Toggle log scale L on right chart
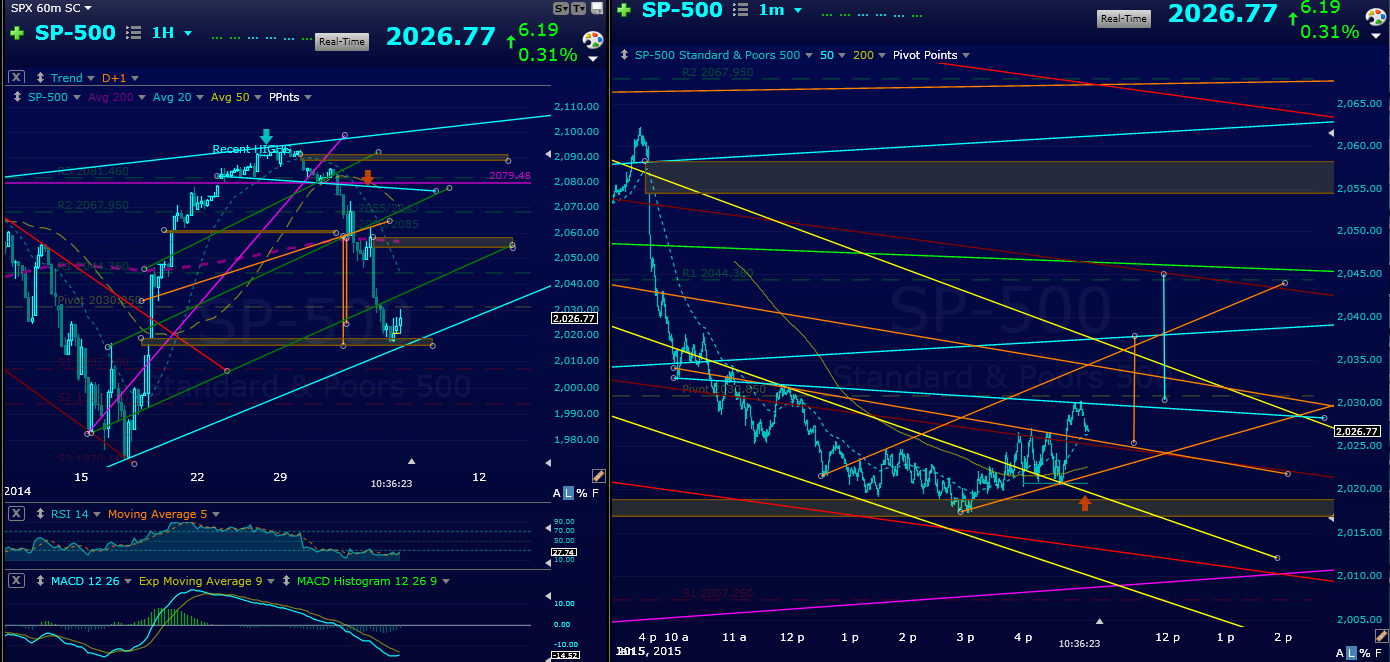 [x=1352, y=653]
